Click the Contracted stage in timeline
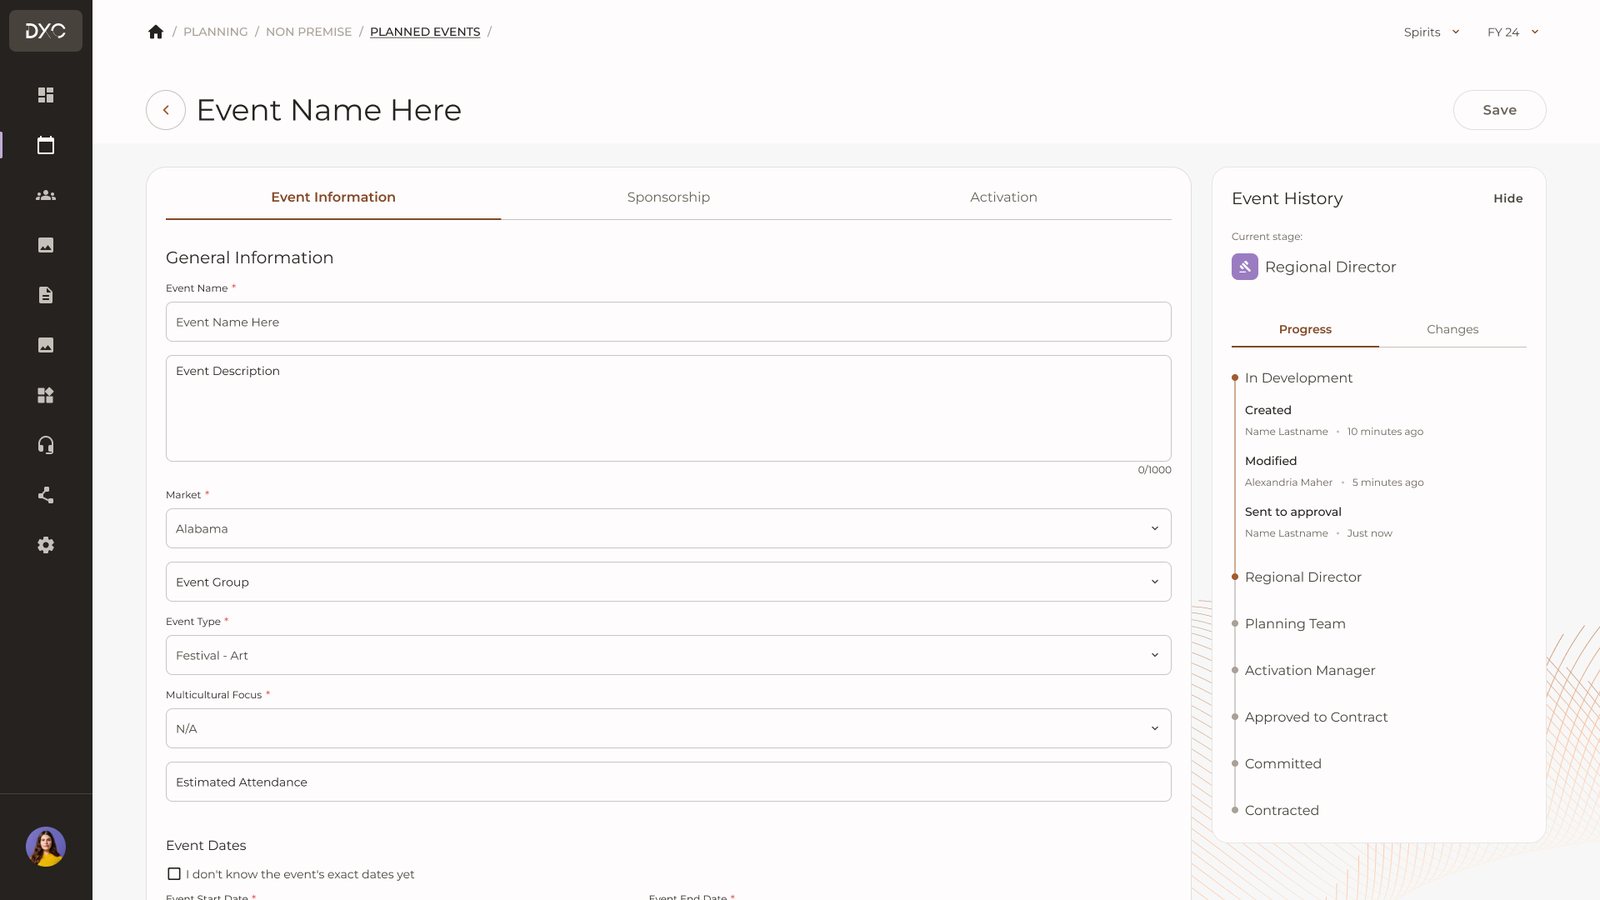 click(x=1282, y=811)
